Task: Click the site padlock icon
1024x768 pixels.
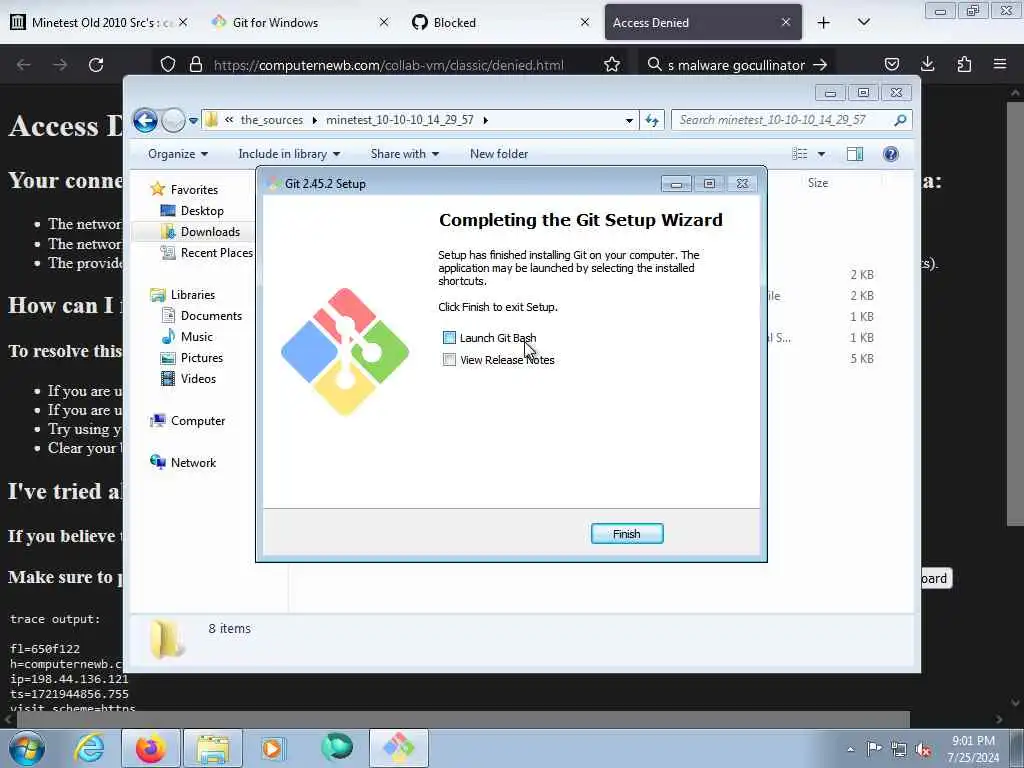Action: 195,65
